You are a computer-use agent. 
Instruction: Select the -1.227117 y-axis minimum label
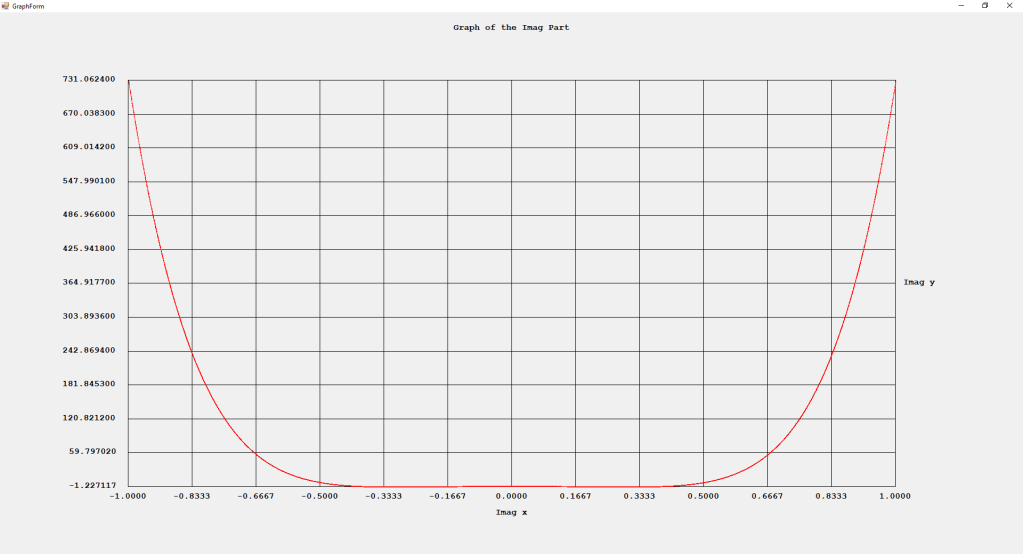(x=88, y=486)
